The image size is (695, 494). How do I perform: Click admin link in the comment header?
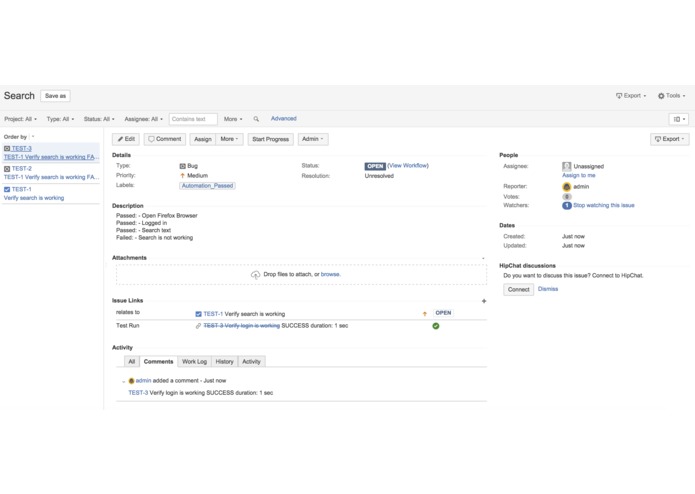point(143,381)
